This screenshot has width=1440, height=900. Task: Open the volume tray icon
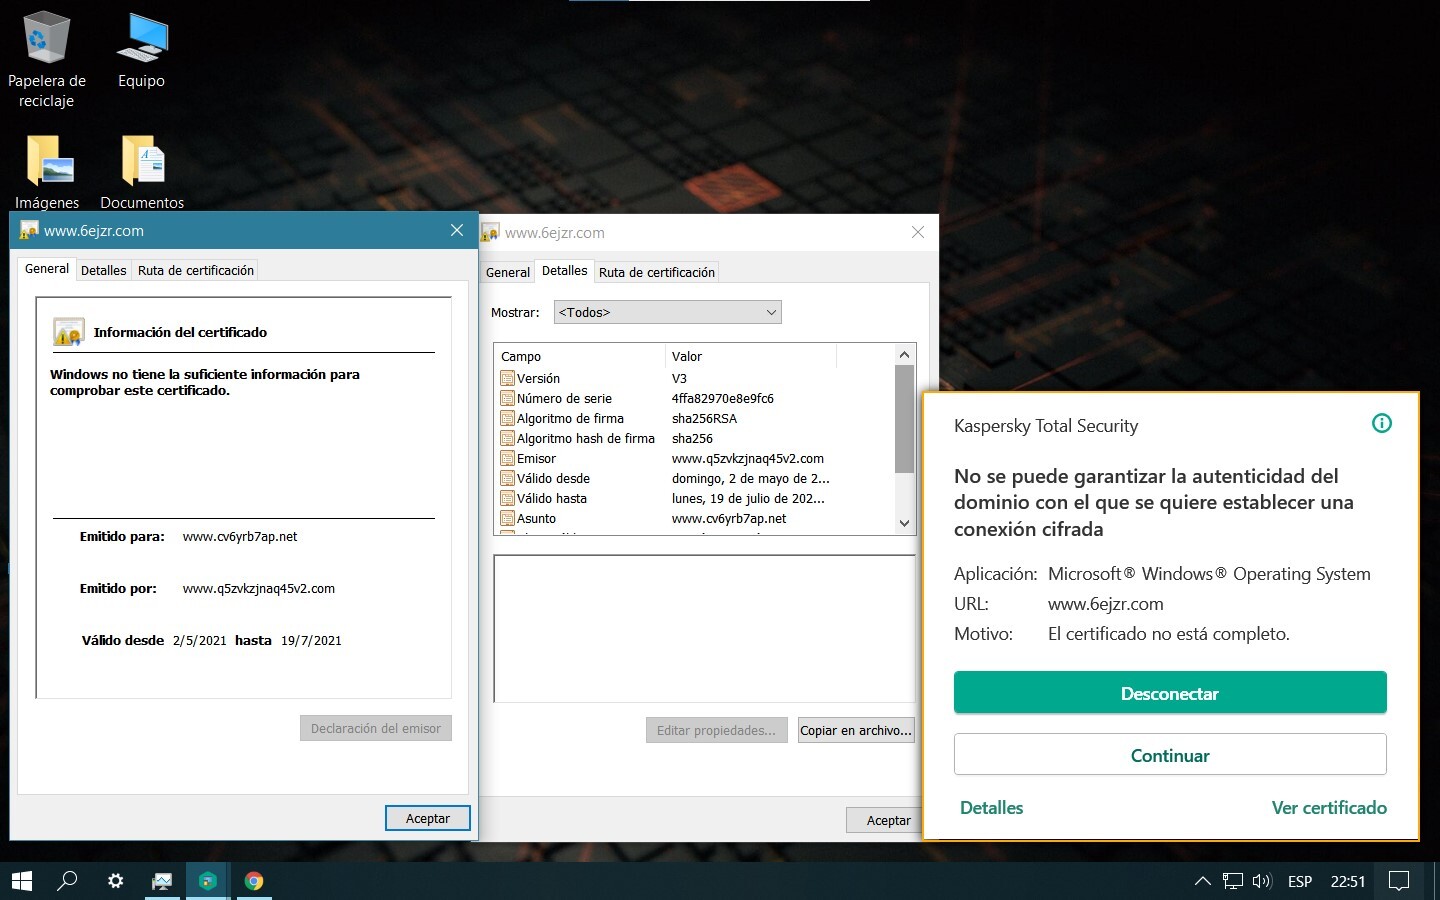click(x=1262, y=881)
